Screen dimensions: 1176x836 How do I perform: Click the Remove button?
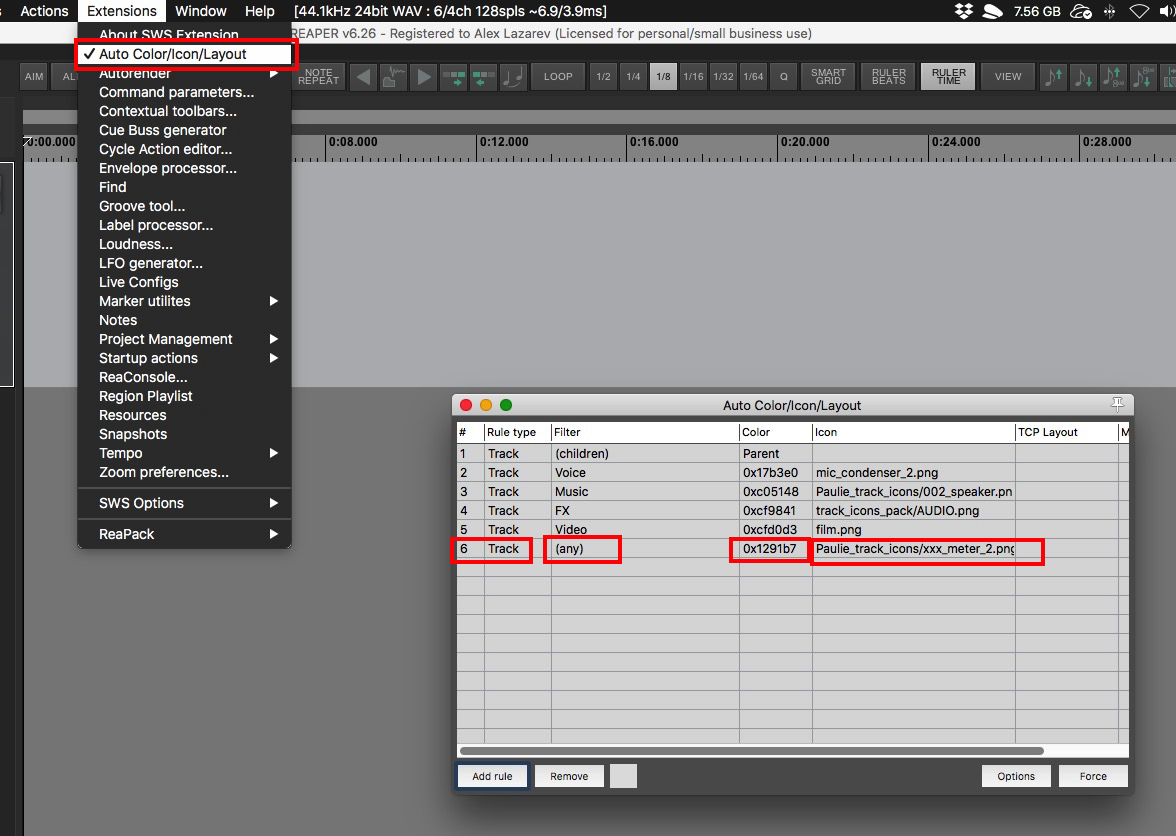point(569,776)
